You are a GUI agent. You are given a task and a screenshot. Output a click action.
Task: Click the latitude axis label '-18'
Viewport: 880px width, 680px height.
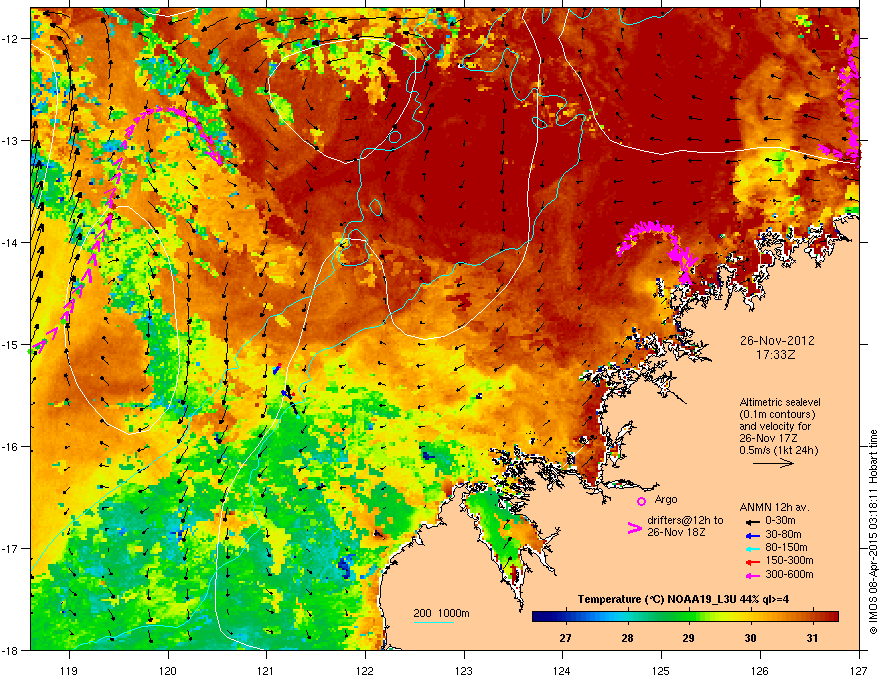[x=10, y=650]
